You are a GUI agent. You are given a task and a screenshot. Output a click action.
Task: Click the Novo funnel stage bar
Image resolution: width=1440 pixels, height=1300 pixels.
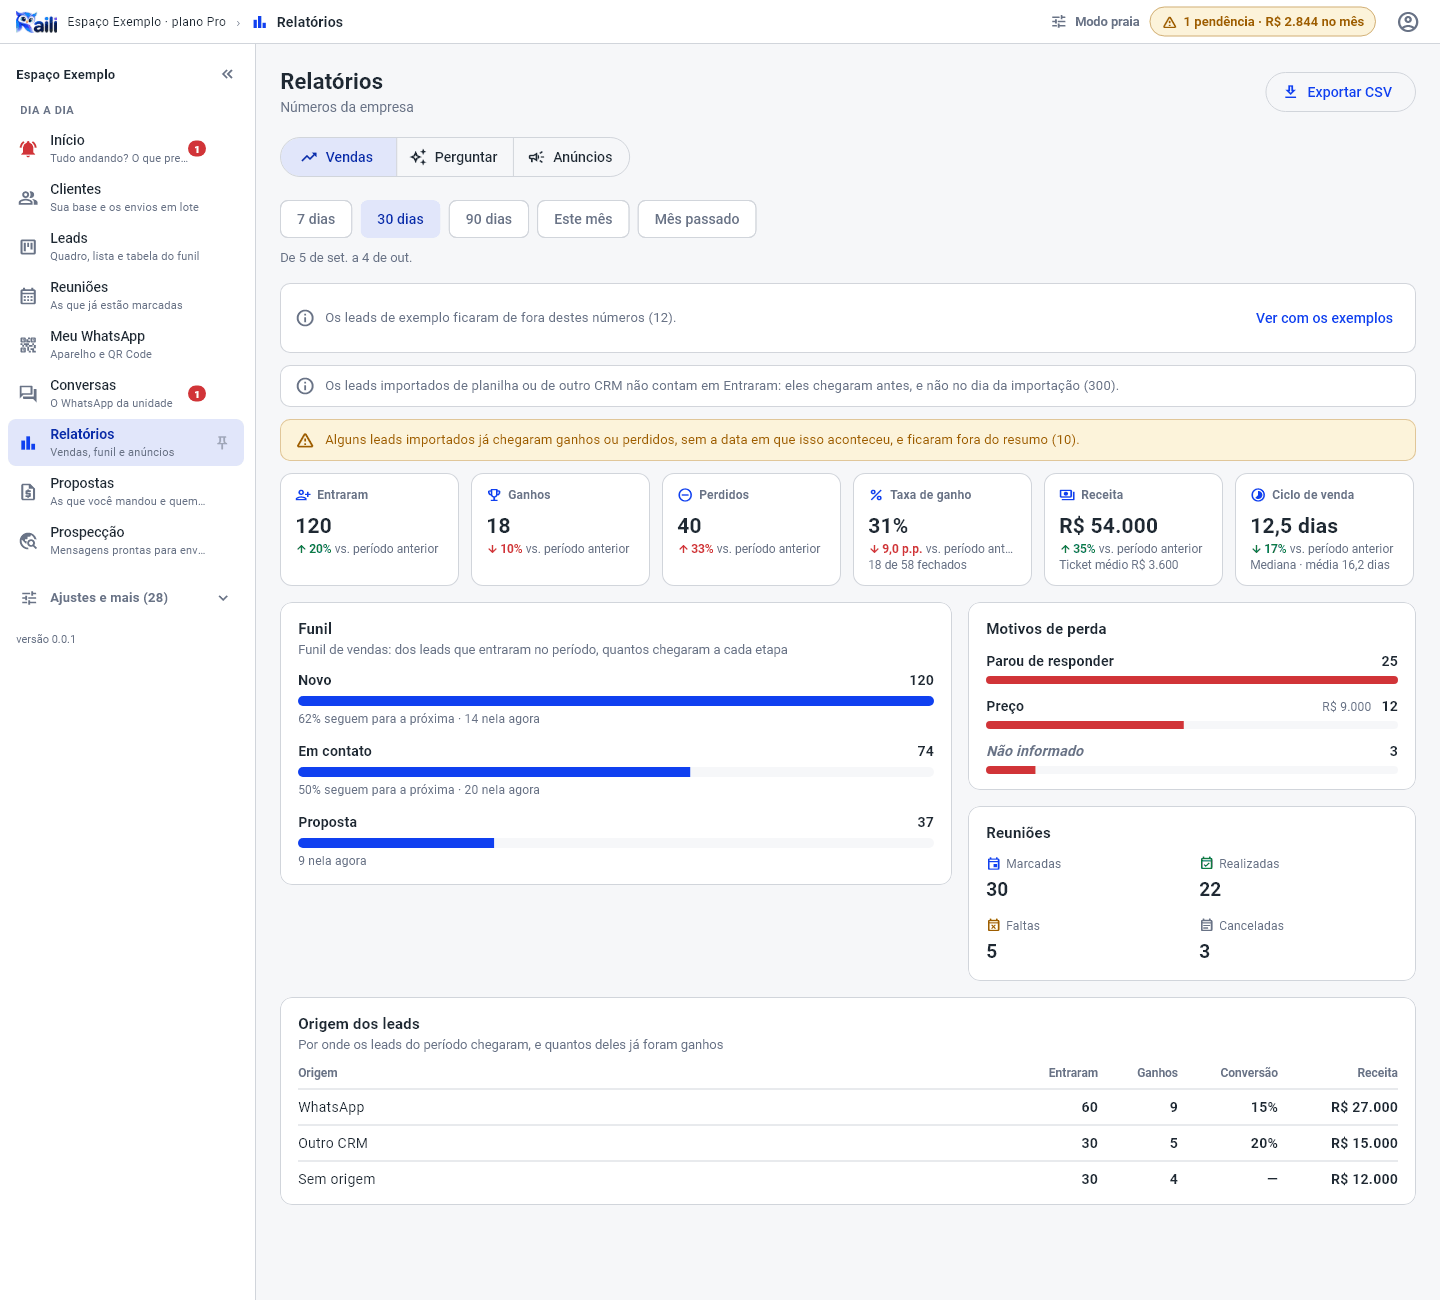coord(616,701)
